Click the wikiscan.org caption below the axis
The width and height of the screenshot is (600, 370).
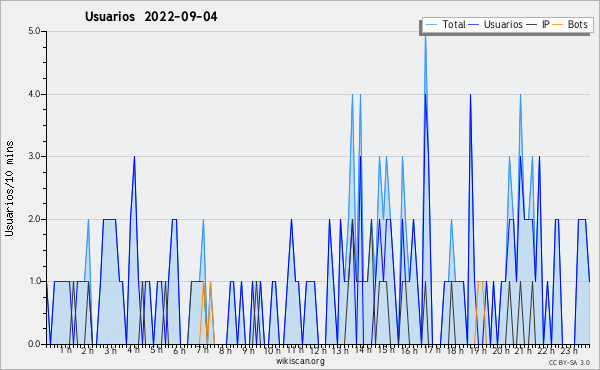tap(300, 361)
